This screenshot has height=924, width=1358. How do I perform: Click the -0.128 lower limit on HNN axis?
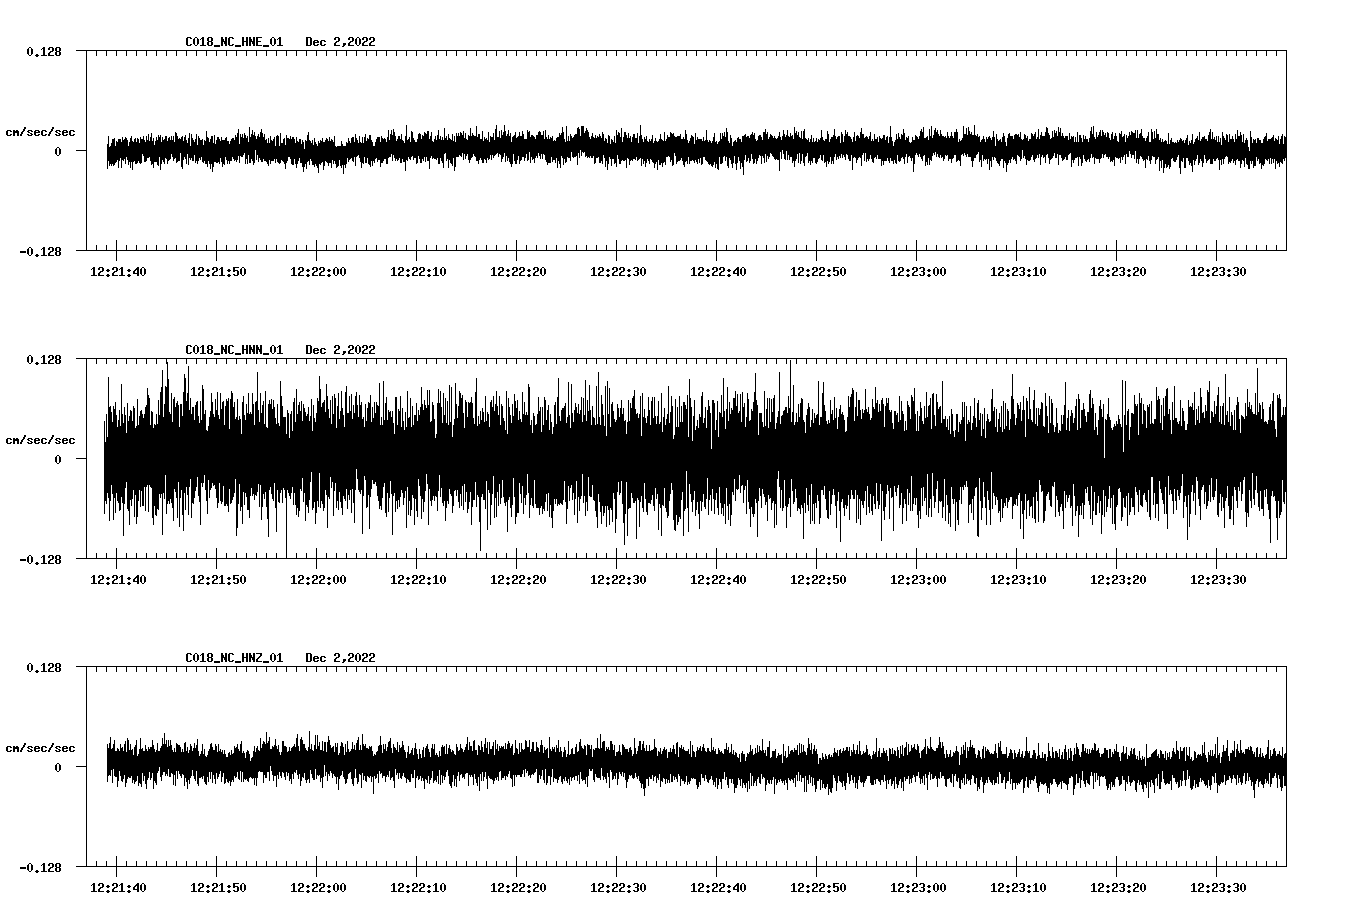pos(40,559)
